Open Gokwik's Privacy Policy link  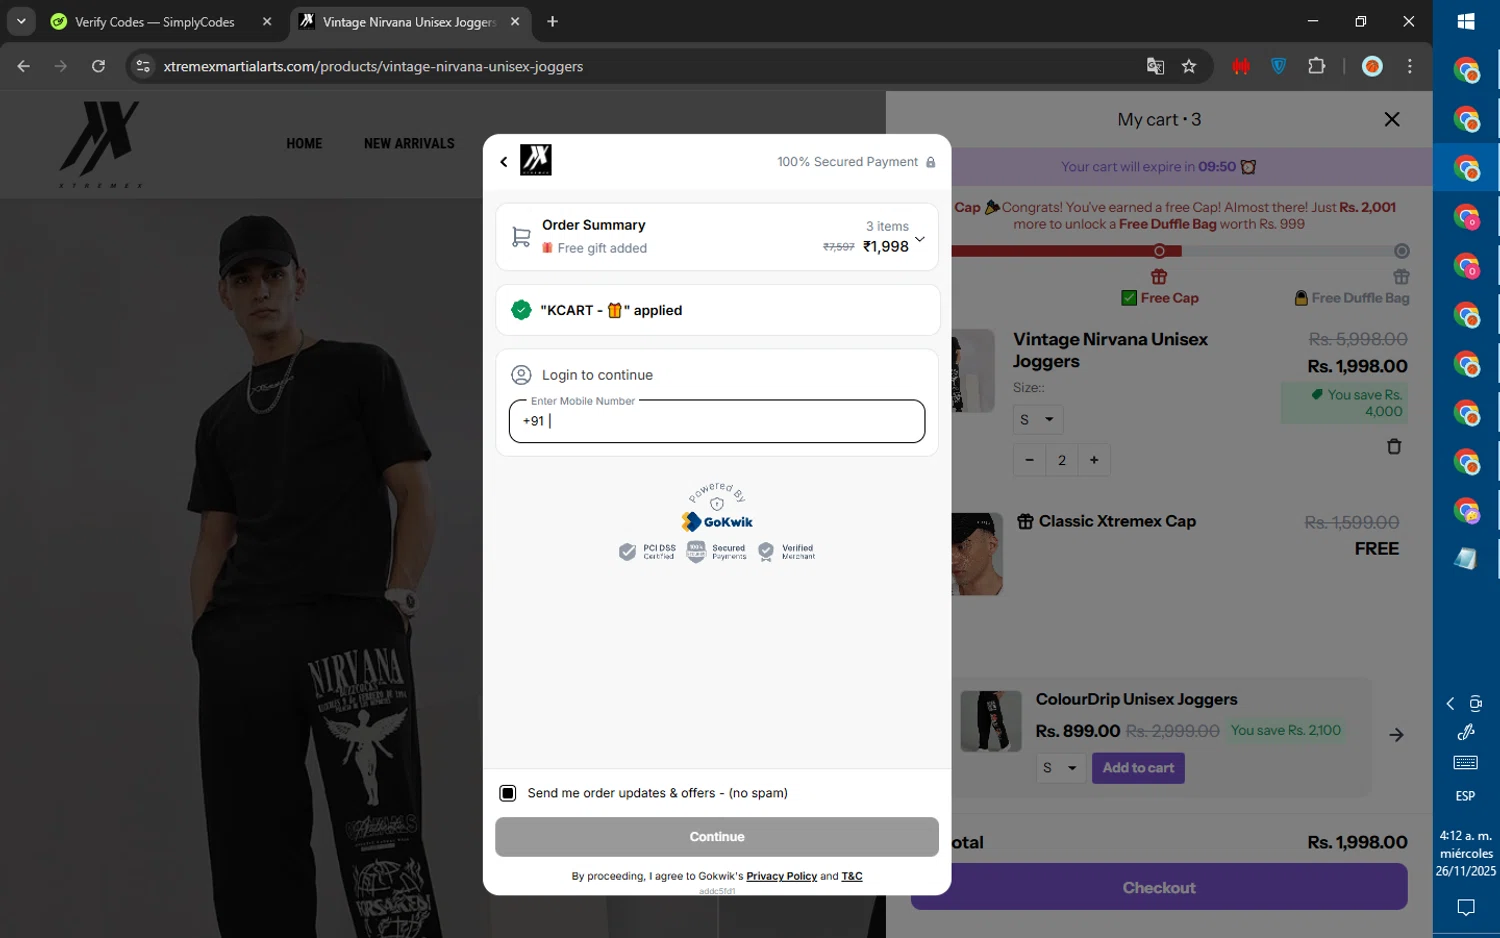[781, 876]
